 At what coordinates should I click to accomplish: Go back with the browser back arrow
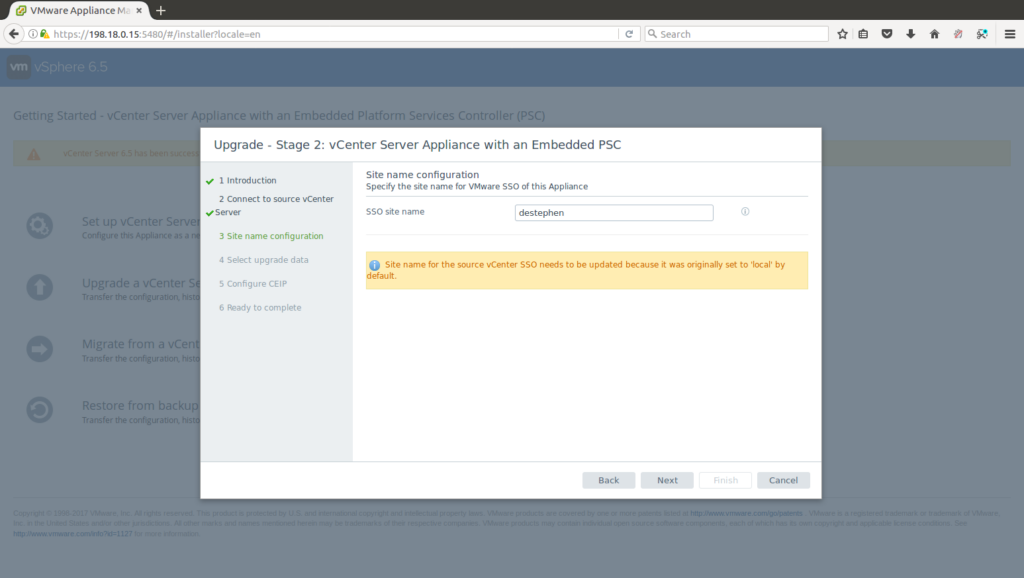[14, 34]
